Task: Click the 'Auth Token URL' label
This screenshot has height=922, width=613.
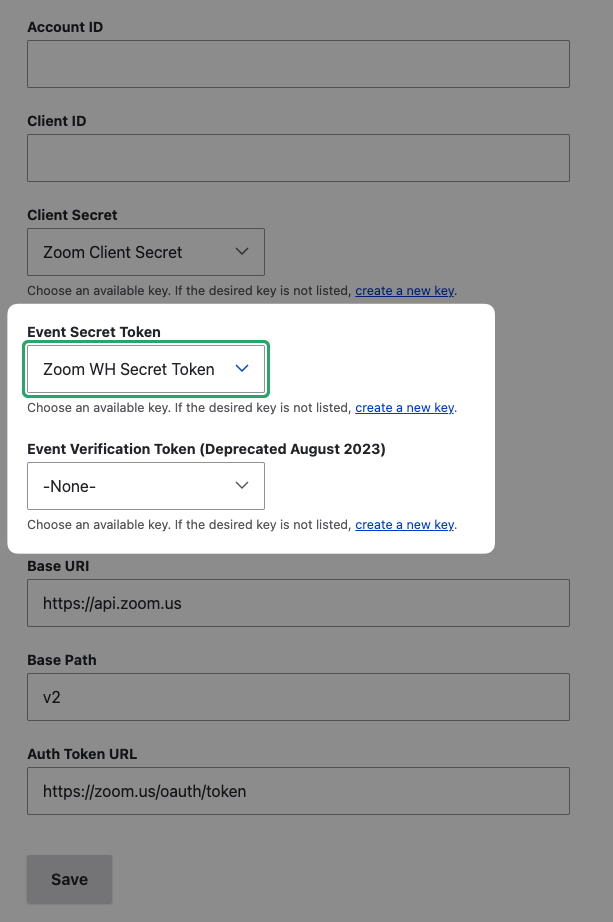Action: click(82, 754)
